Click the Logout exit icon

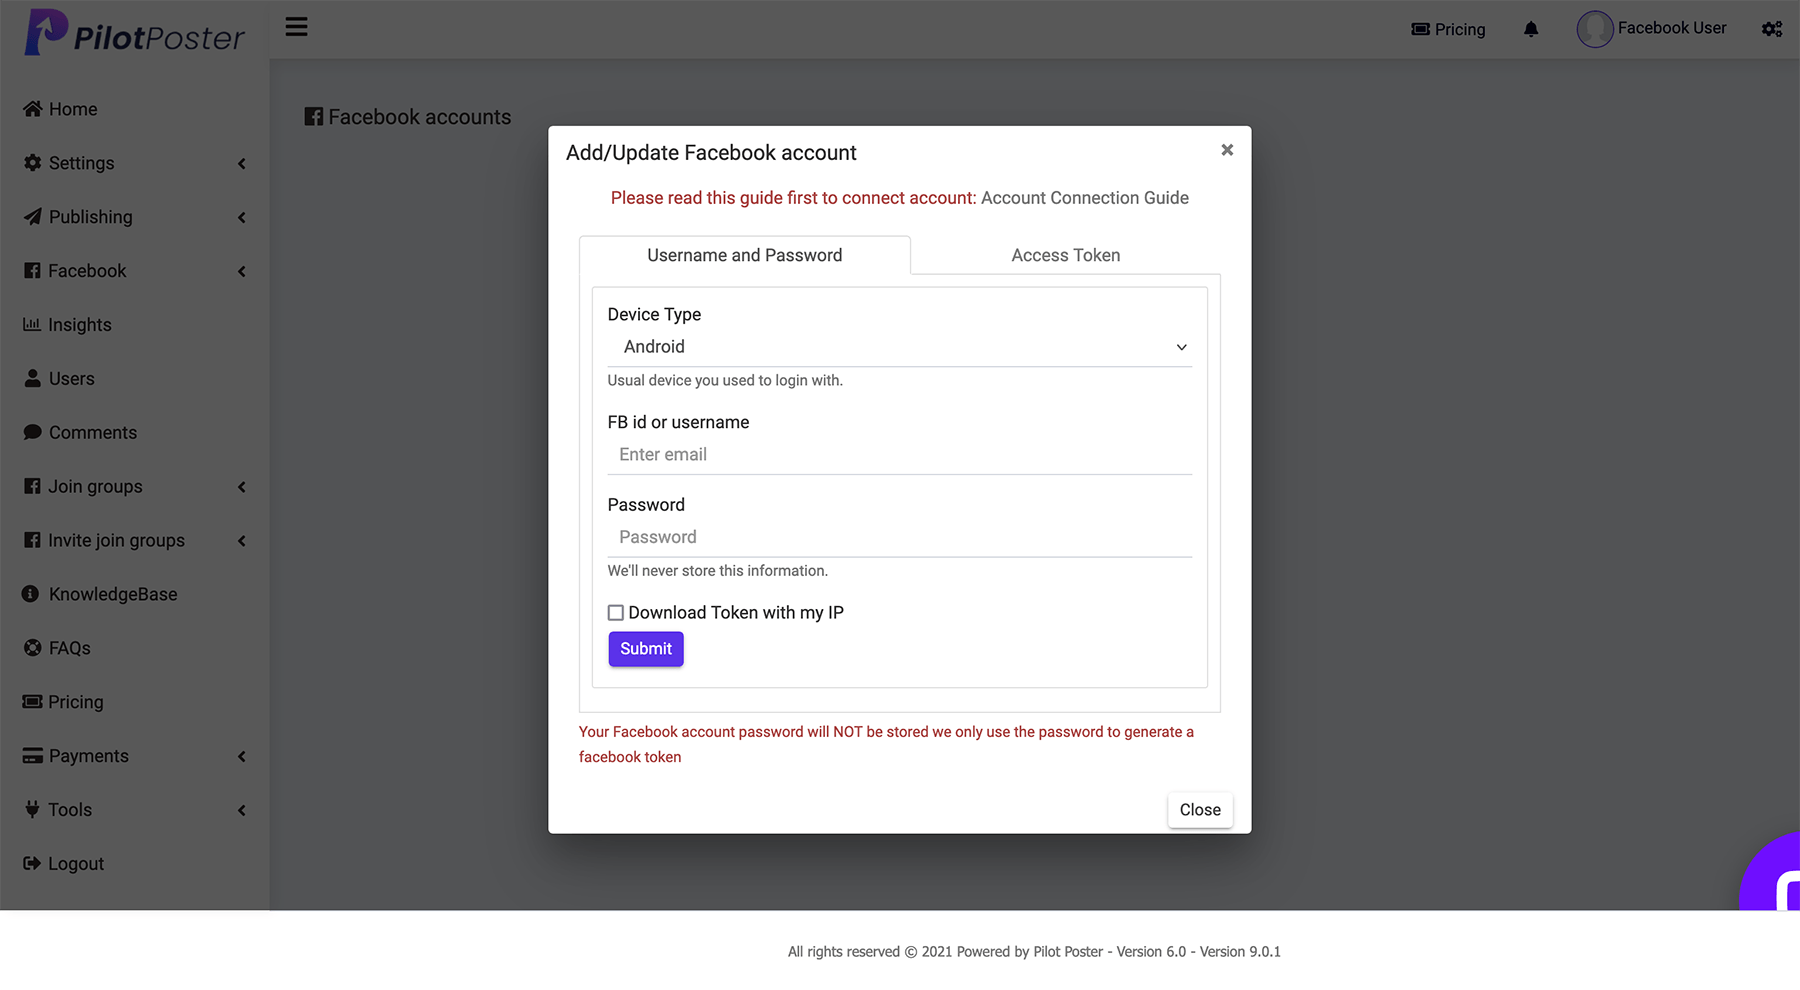tap(32, 864)
